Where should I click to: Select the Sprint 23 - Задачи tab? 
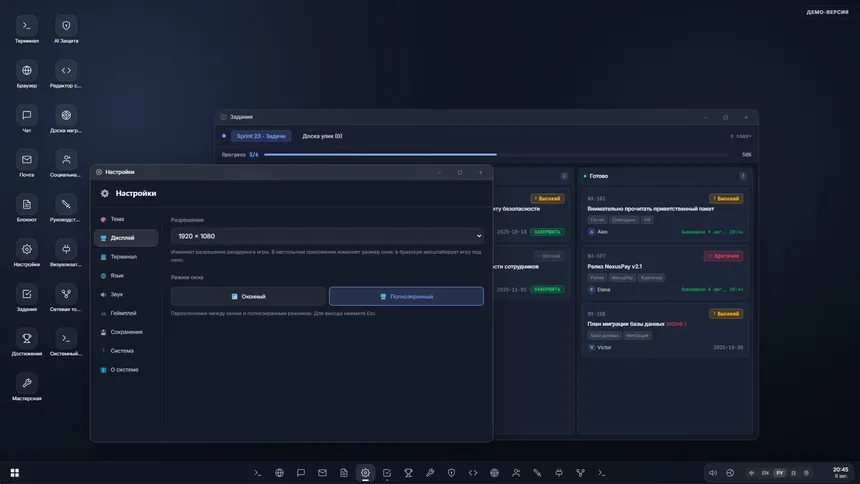tap(261, 136)
